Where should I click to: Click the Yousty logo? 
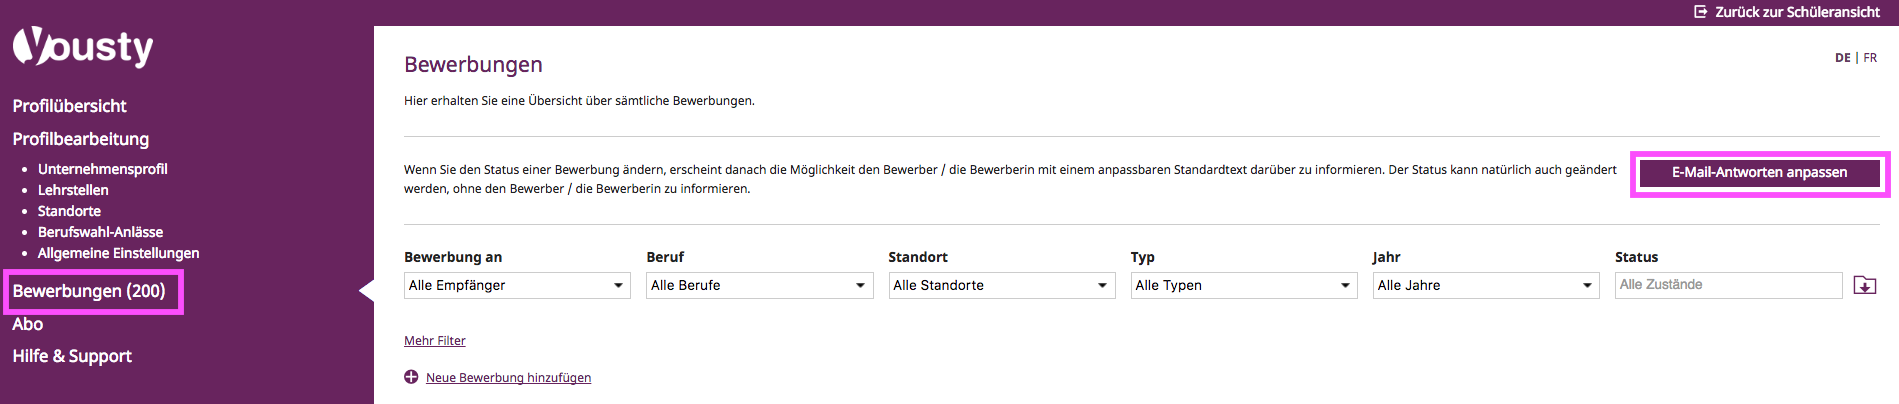click(83, 47)
